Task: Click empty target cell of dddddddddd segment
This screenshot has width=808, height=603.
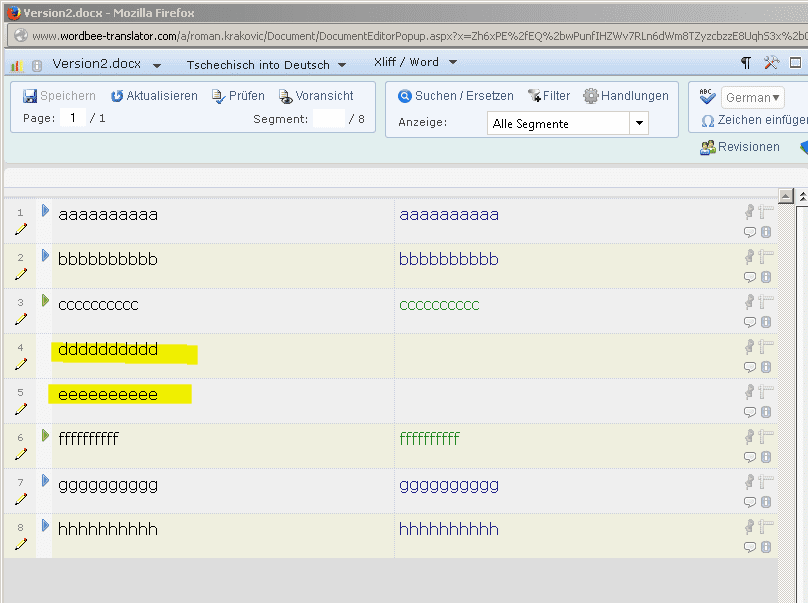Action: 567,356
